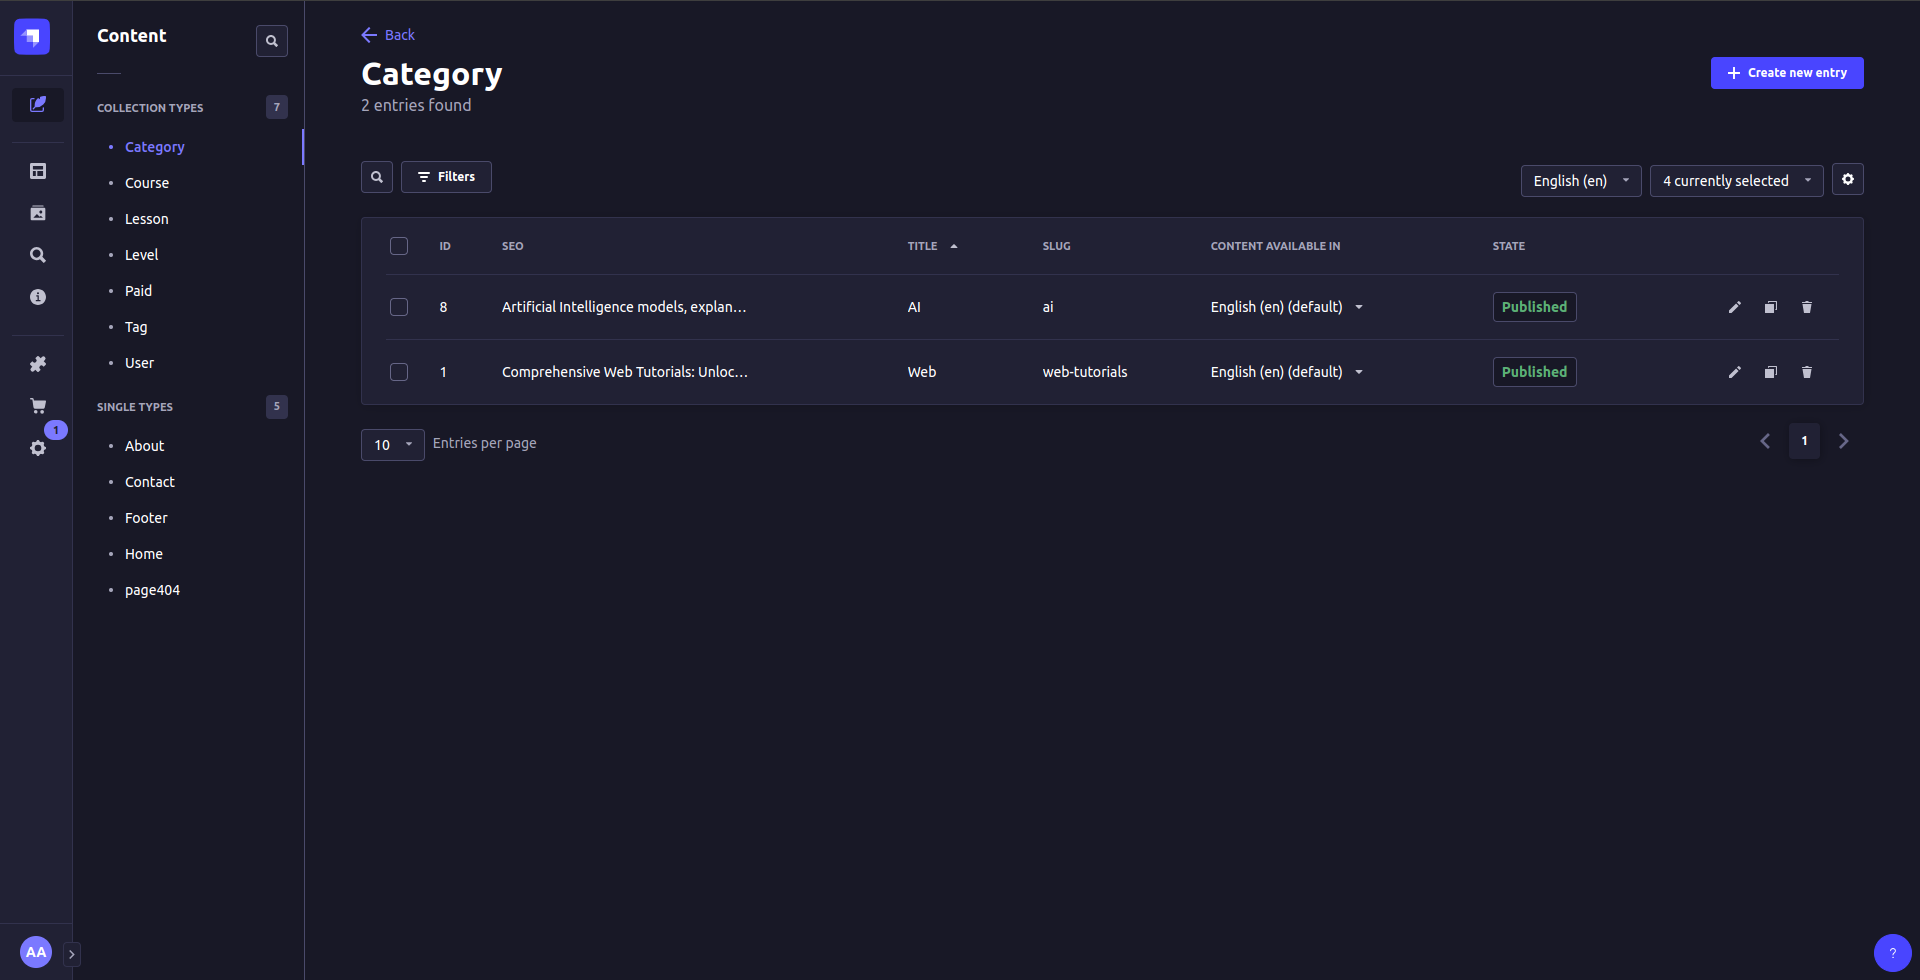This screenshot has height=980, width=1920.
Task: Open the Marketplace cart icon
Action: pyautogui.click(x=37, y=405)
